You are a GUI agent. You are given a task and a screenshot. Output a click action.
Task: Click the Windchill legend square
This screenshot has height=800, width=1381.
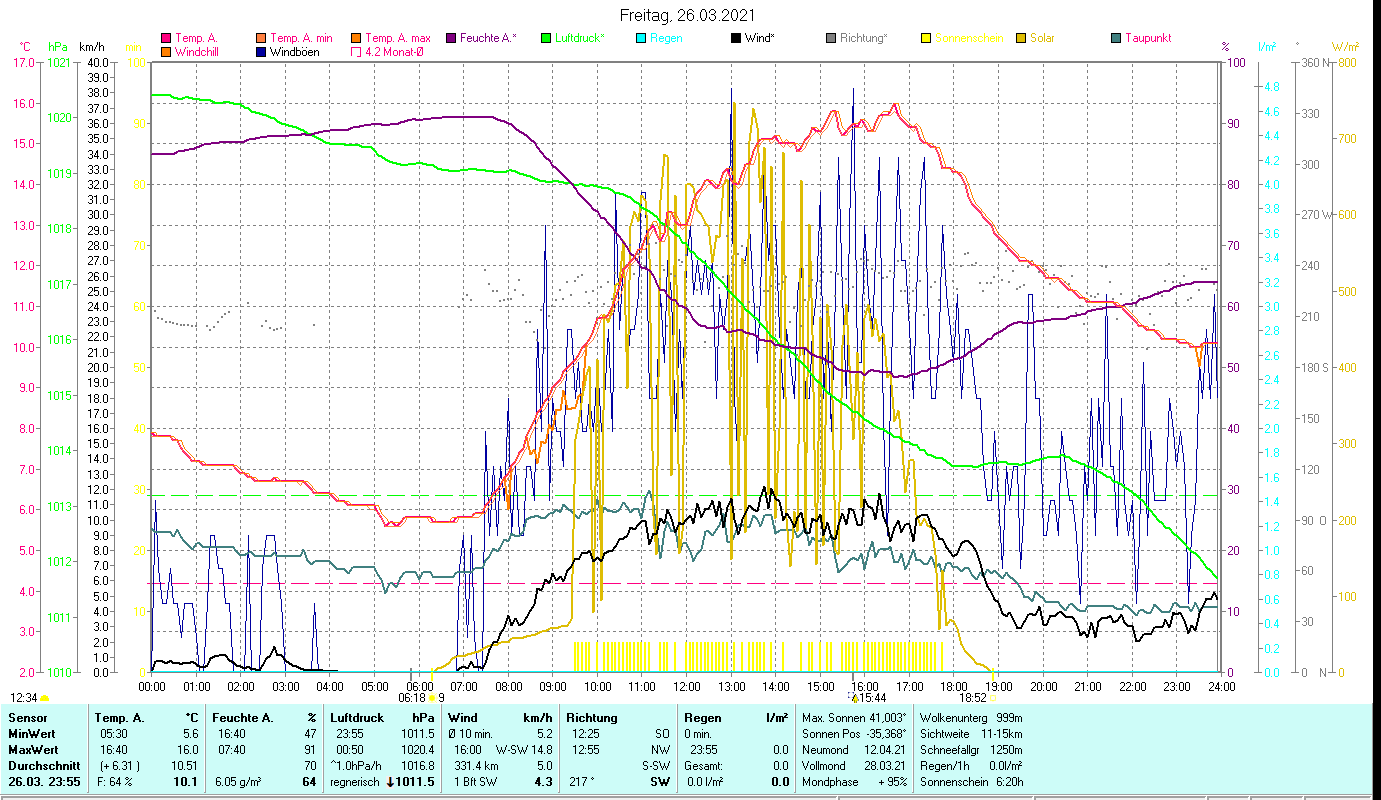(166, 51)
